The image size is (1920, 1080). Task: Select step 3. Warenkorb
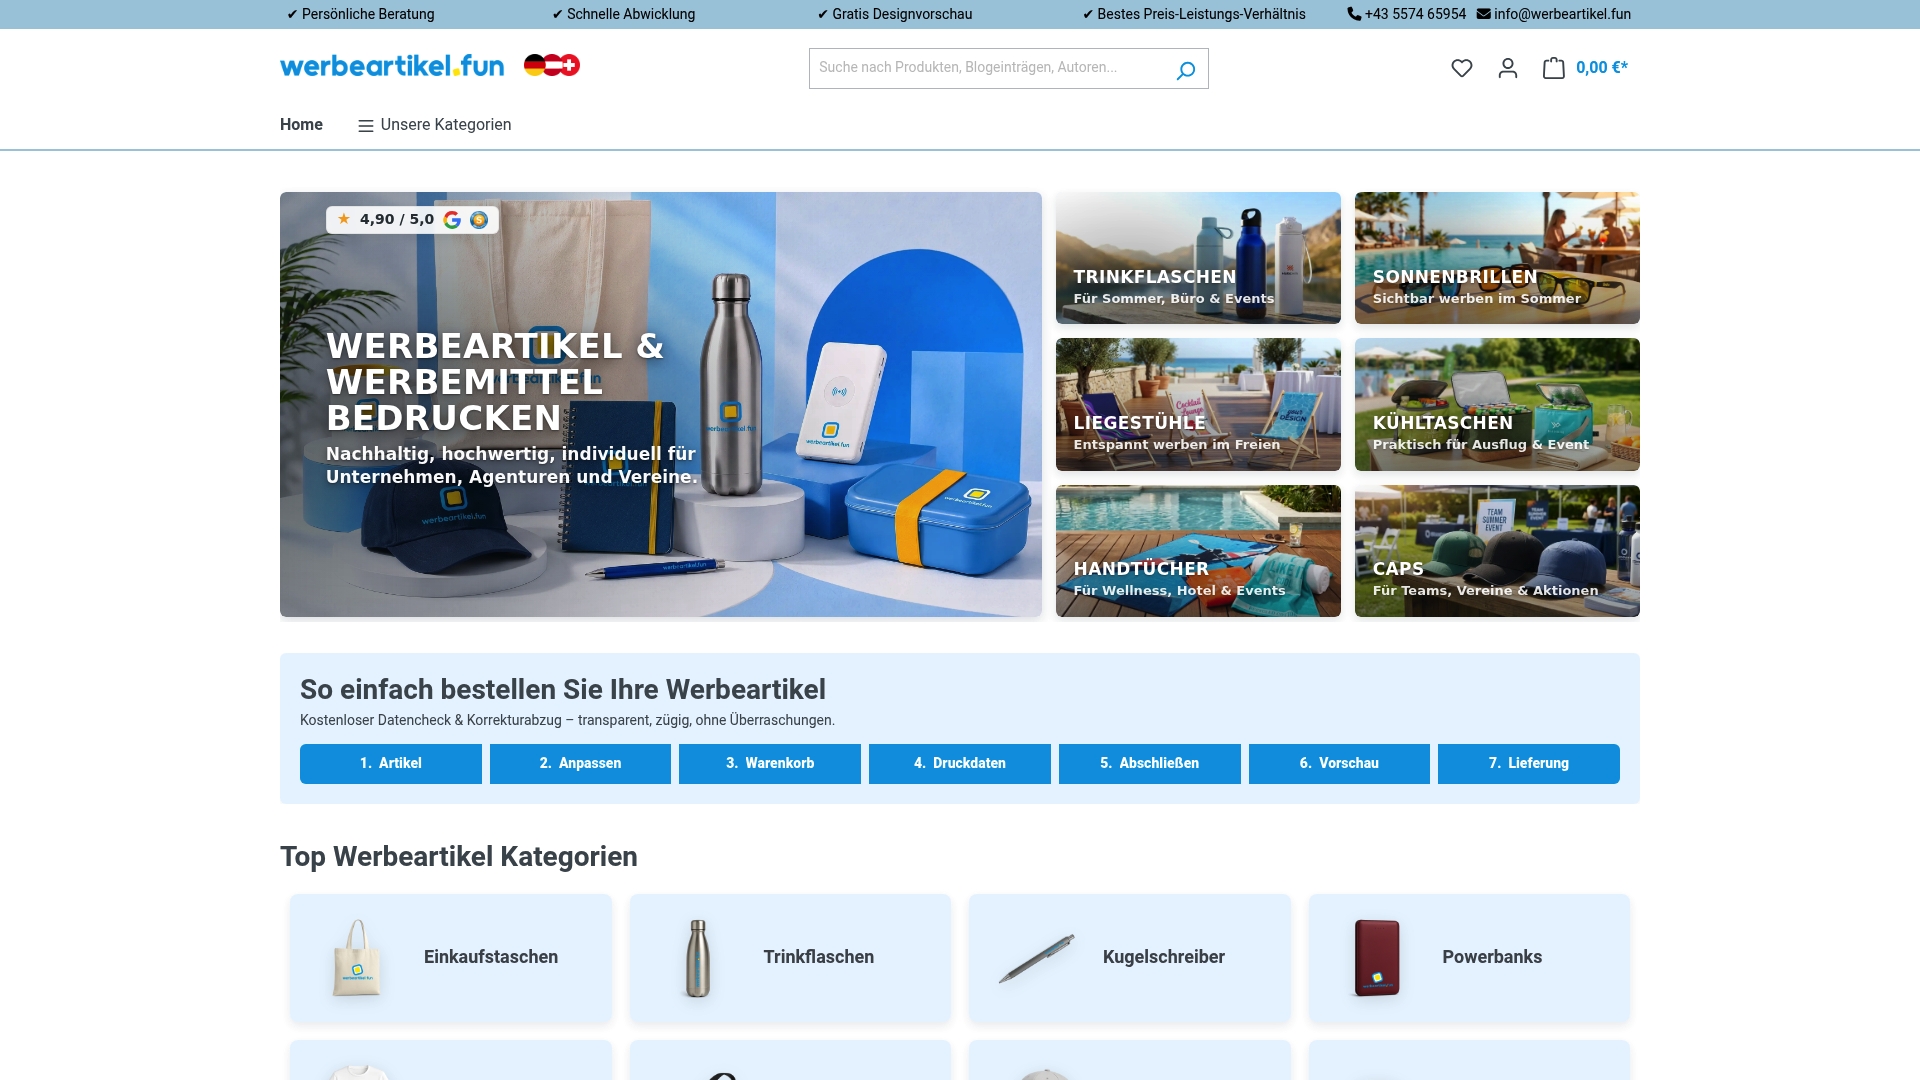tap(770, 764)
